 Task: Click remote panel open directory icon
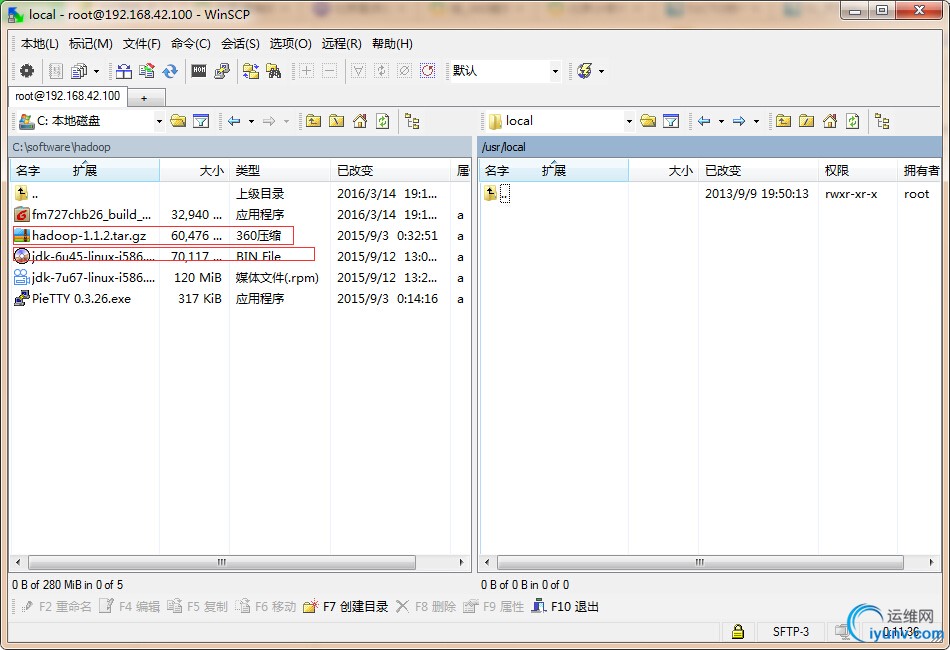coord(648,121)
